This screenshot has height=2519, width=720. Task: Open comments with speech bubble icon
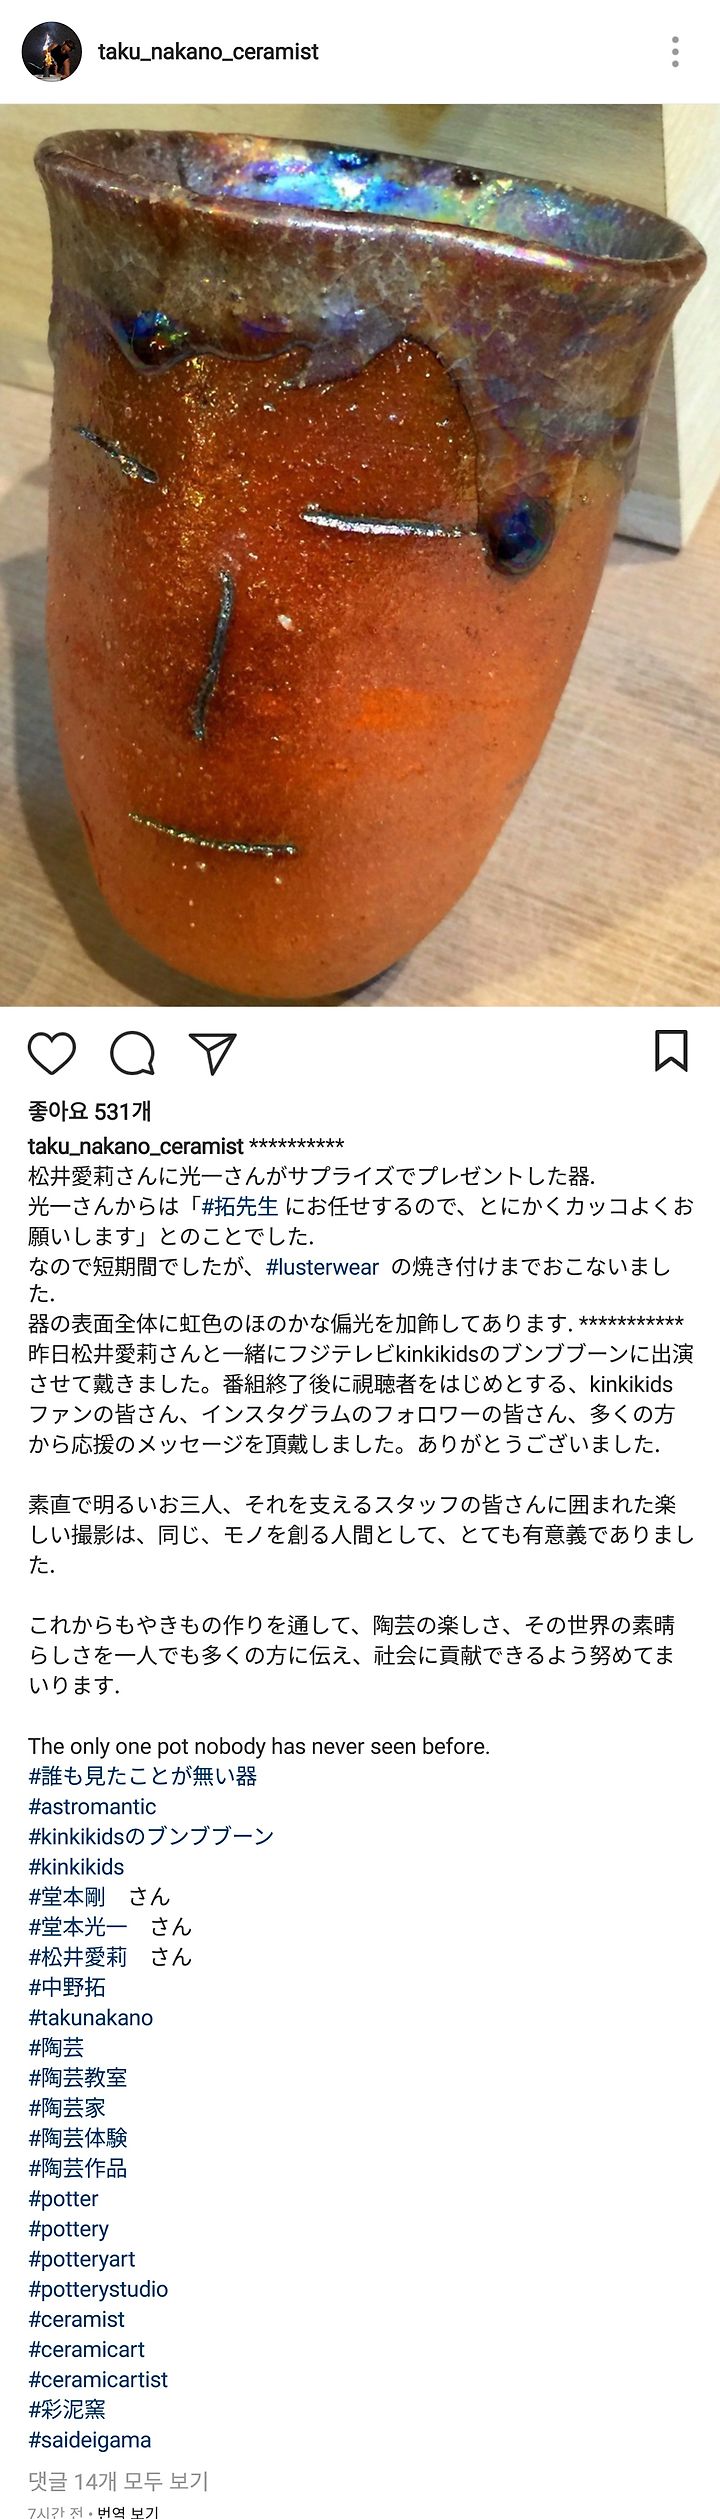pyautogui.click(x=132, y=1053)
